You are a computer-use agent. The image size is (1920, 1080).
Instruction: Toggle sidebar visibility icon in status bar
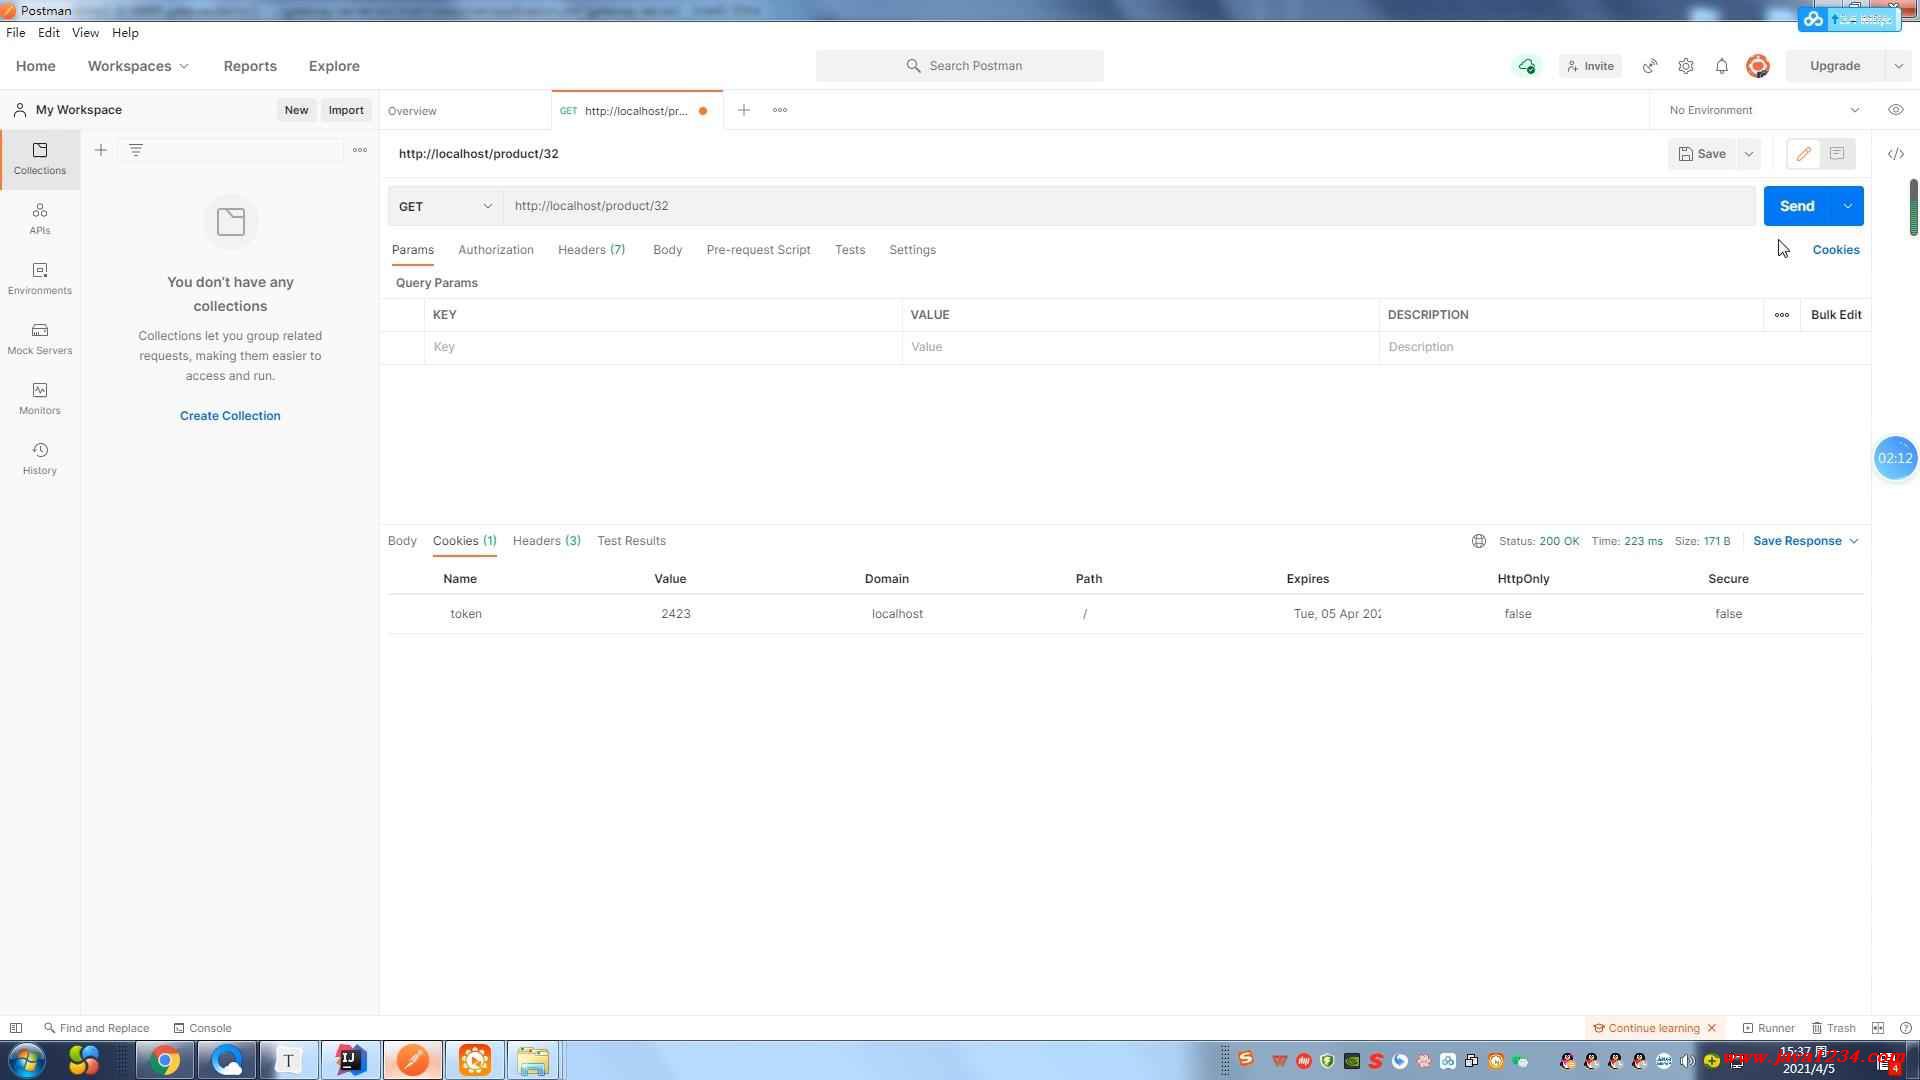(16, 1028)
